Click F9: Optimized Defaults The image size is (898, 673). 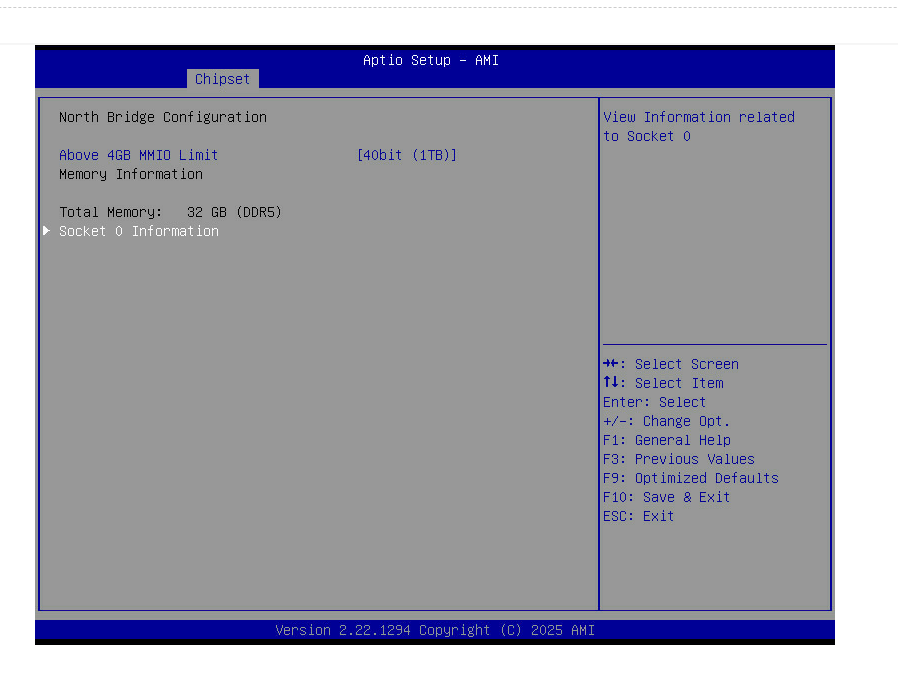click(690, 478)
